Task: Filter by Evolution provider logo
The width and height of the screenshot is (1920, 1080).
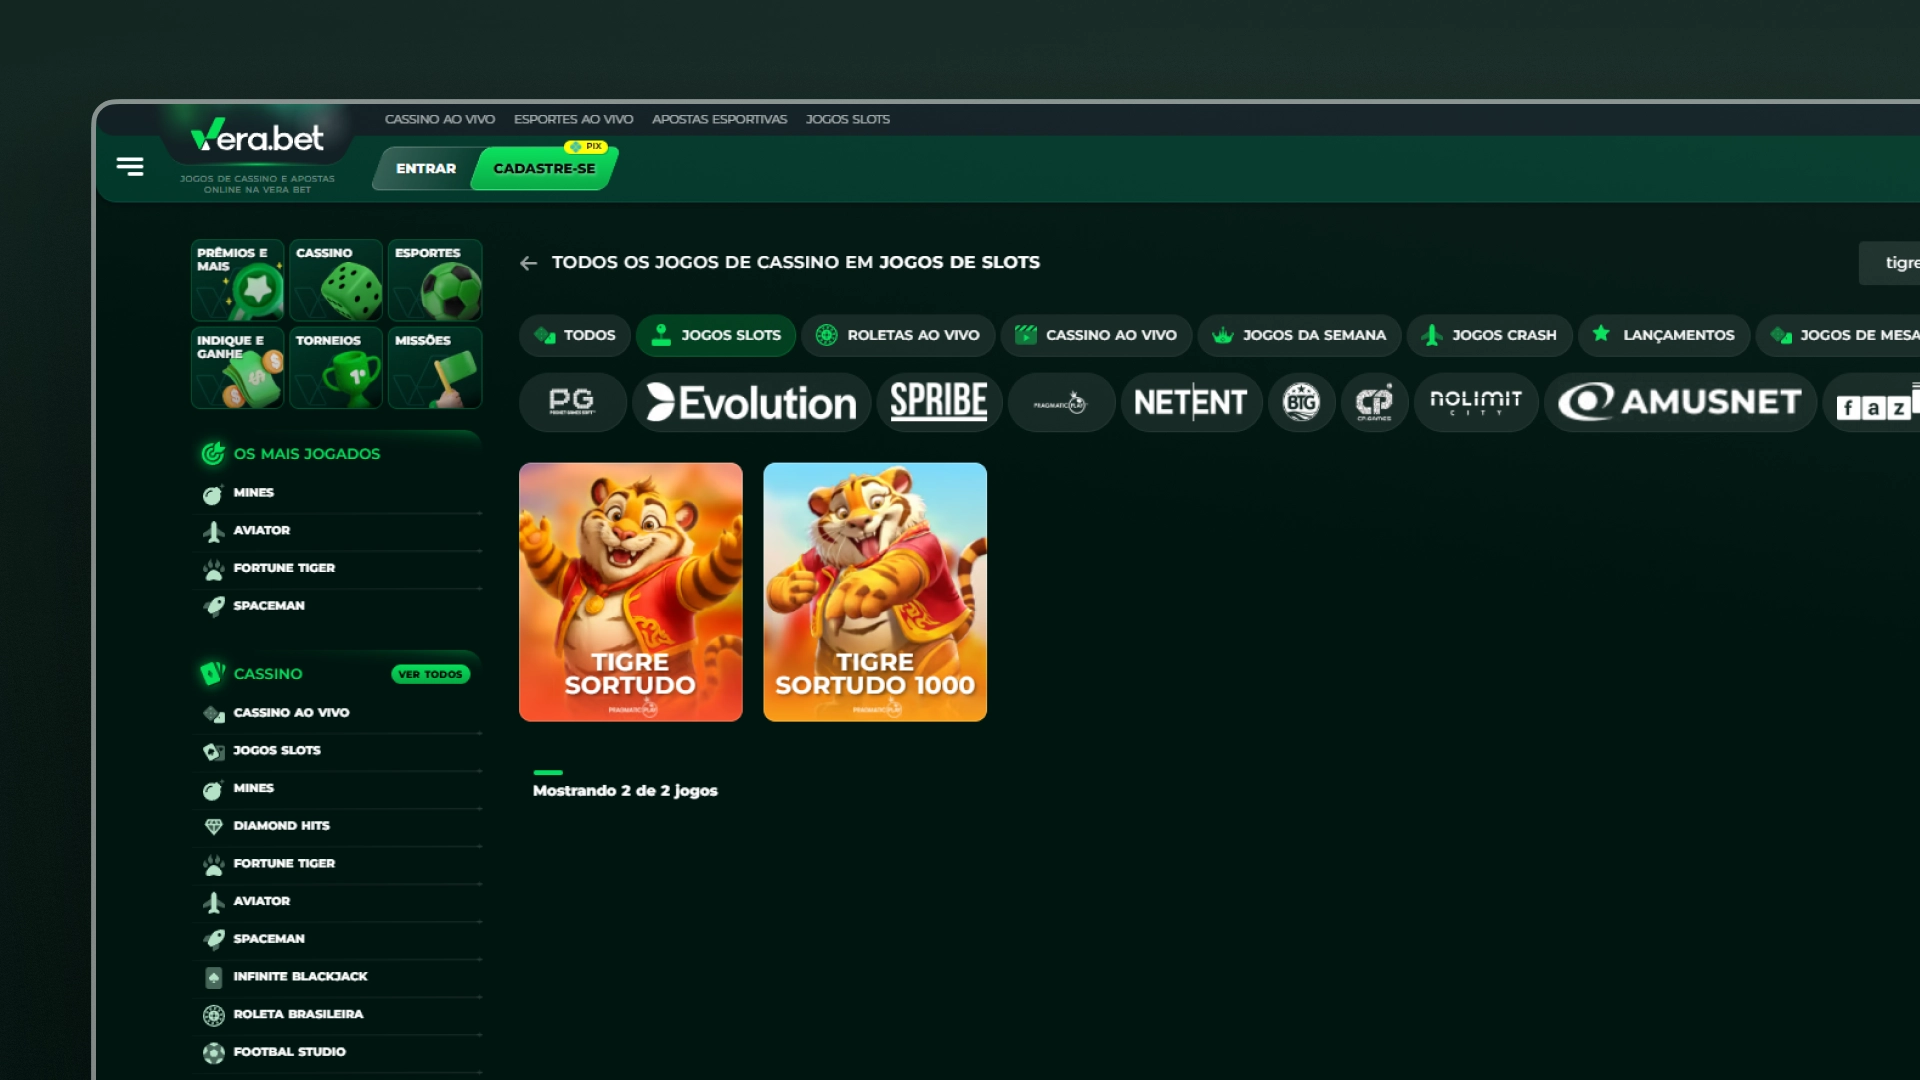Action: point(752,402)
